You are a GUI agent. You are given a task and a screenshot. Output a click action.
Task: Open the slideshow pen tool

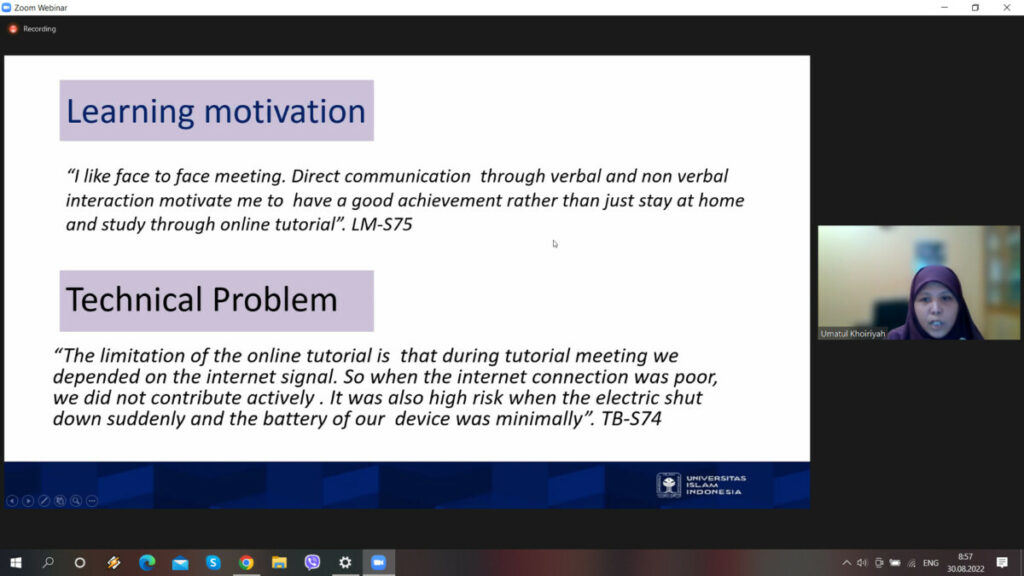pyautogui.click(x=44, y=501)
